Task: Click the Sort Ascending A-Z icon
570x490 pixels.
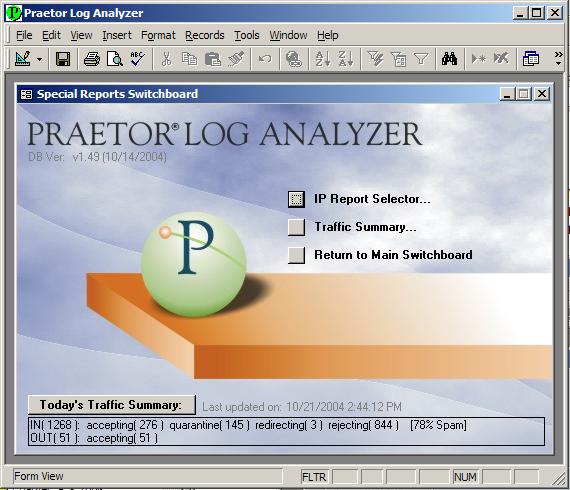Action: click(x=322, y=59)
